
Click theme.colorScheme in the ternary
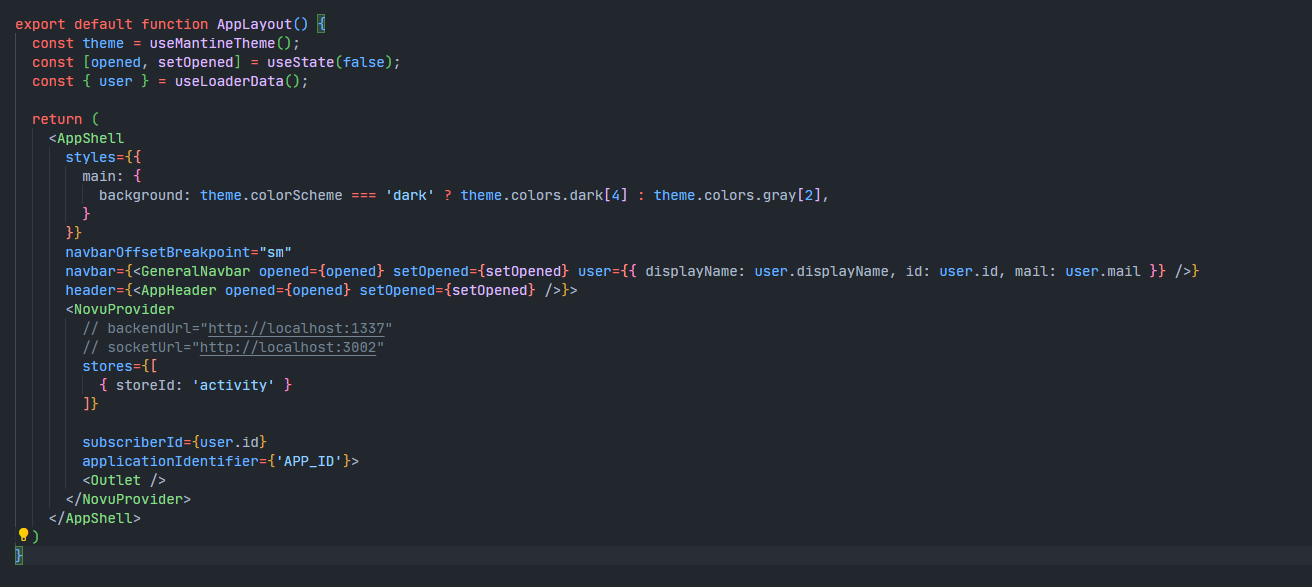click(271, 195)
